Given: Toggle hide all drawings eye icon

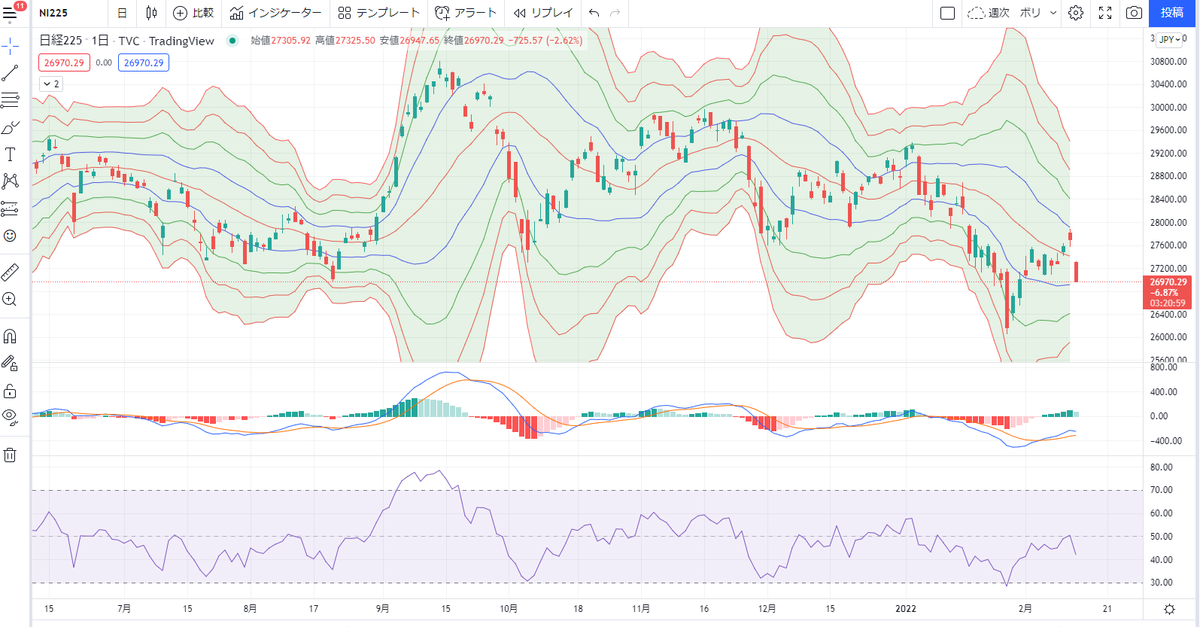Looking at the screenshot, I should click(x=10, y=417).
